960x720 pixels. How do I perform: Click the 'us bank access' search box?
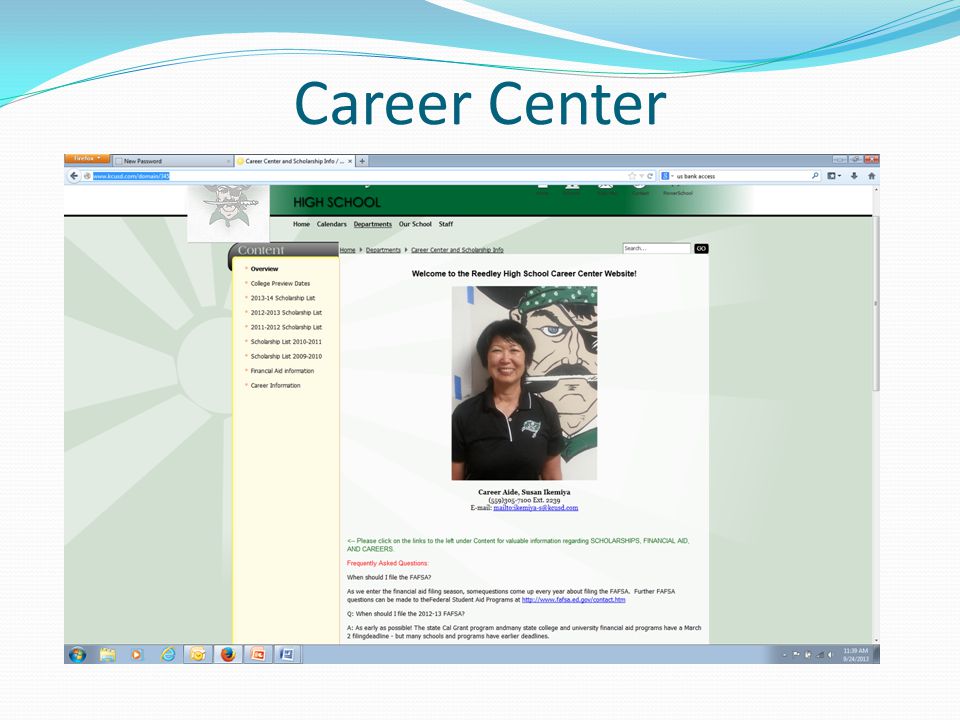pyautogui.click(x=742, y=176)
